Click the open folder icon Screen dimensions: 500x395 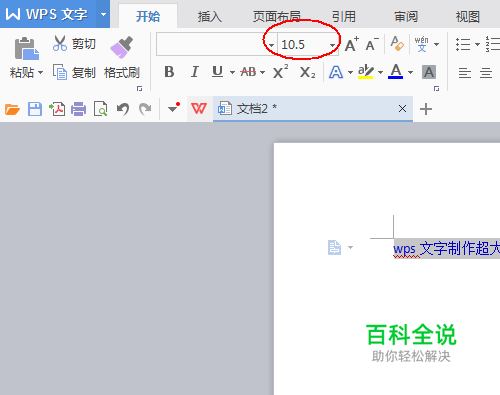(12, 109)
